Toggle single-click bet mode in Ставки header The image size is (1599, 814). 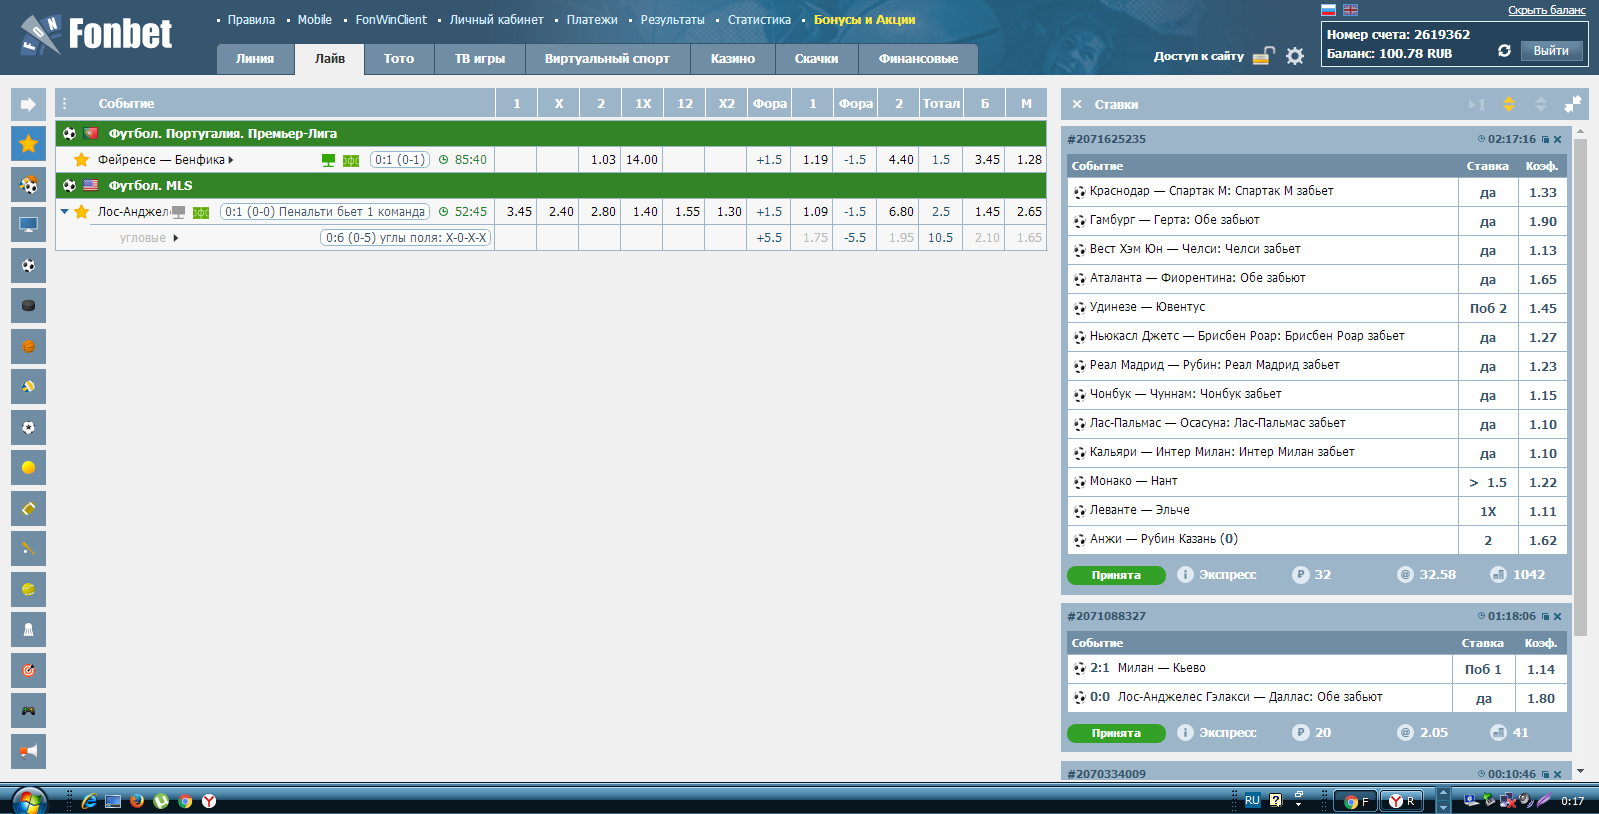point(1477,104)
